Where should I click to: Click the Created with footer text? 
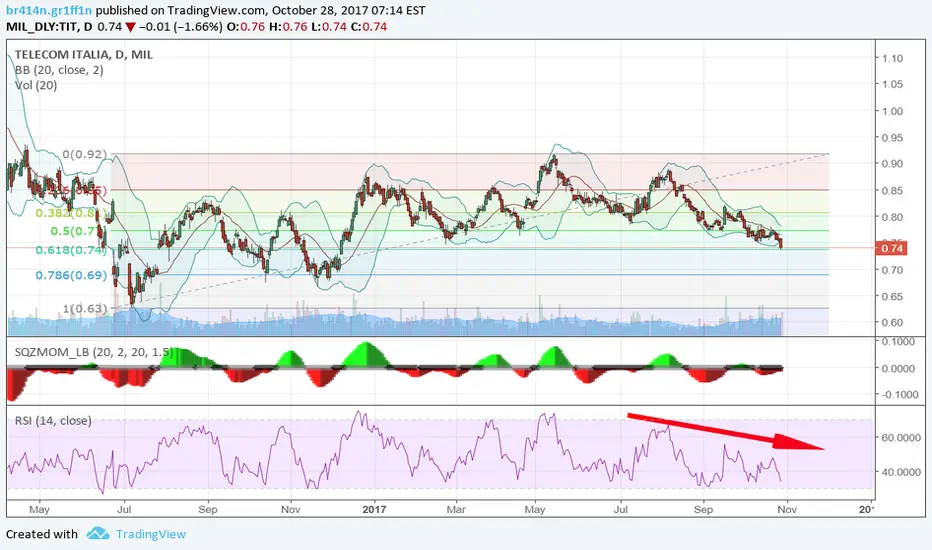[x=42, y=534]
